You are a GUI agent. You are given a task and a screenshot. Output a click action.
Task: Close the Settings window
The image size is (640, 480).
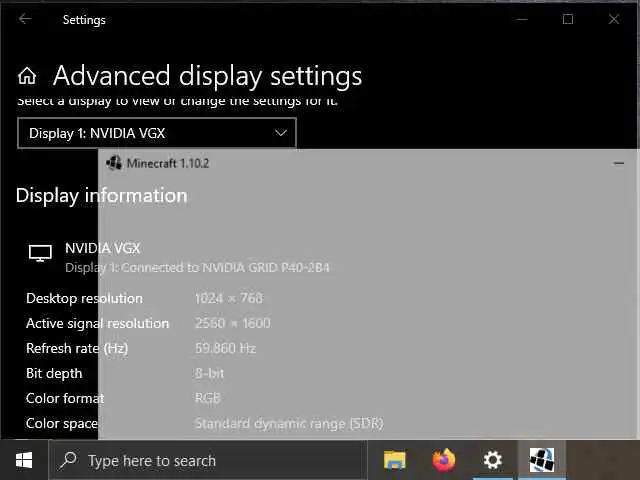(614, 19)
